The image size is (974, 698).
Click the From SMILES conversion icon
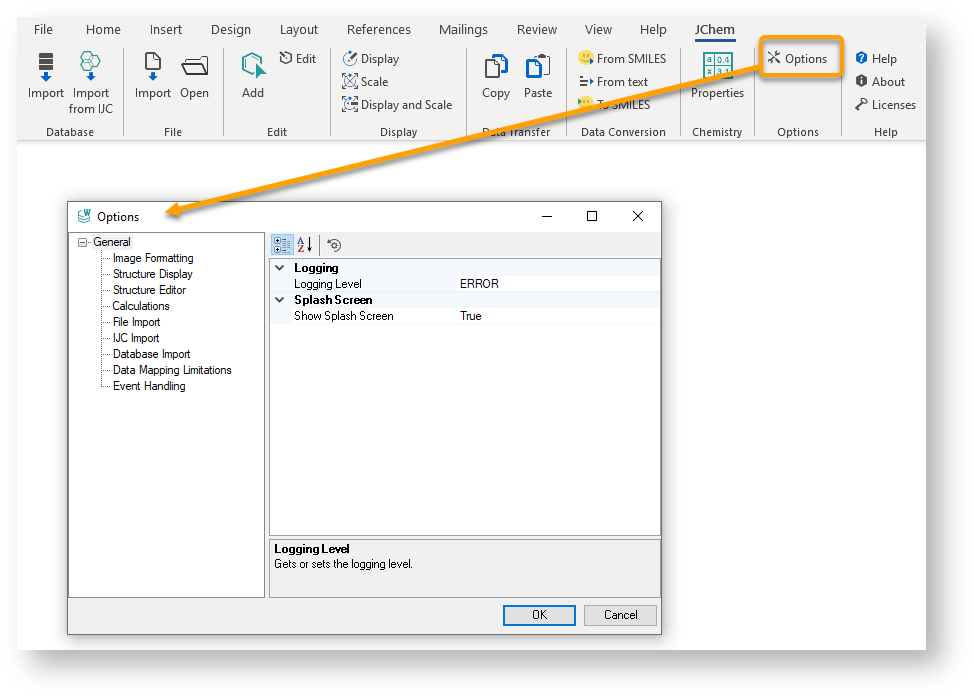[x=586, y=58]
